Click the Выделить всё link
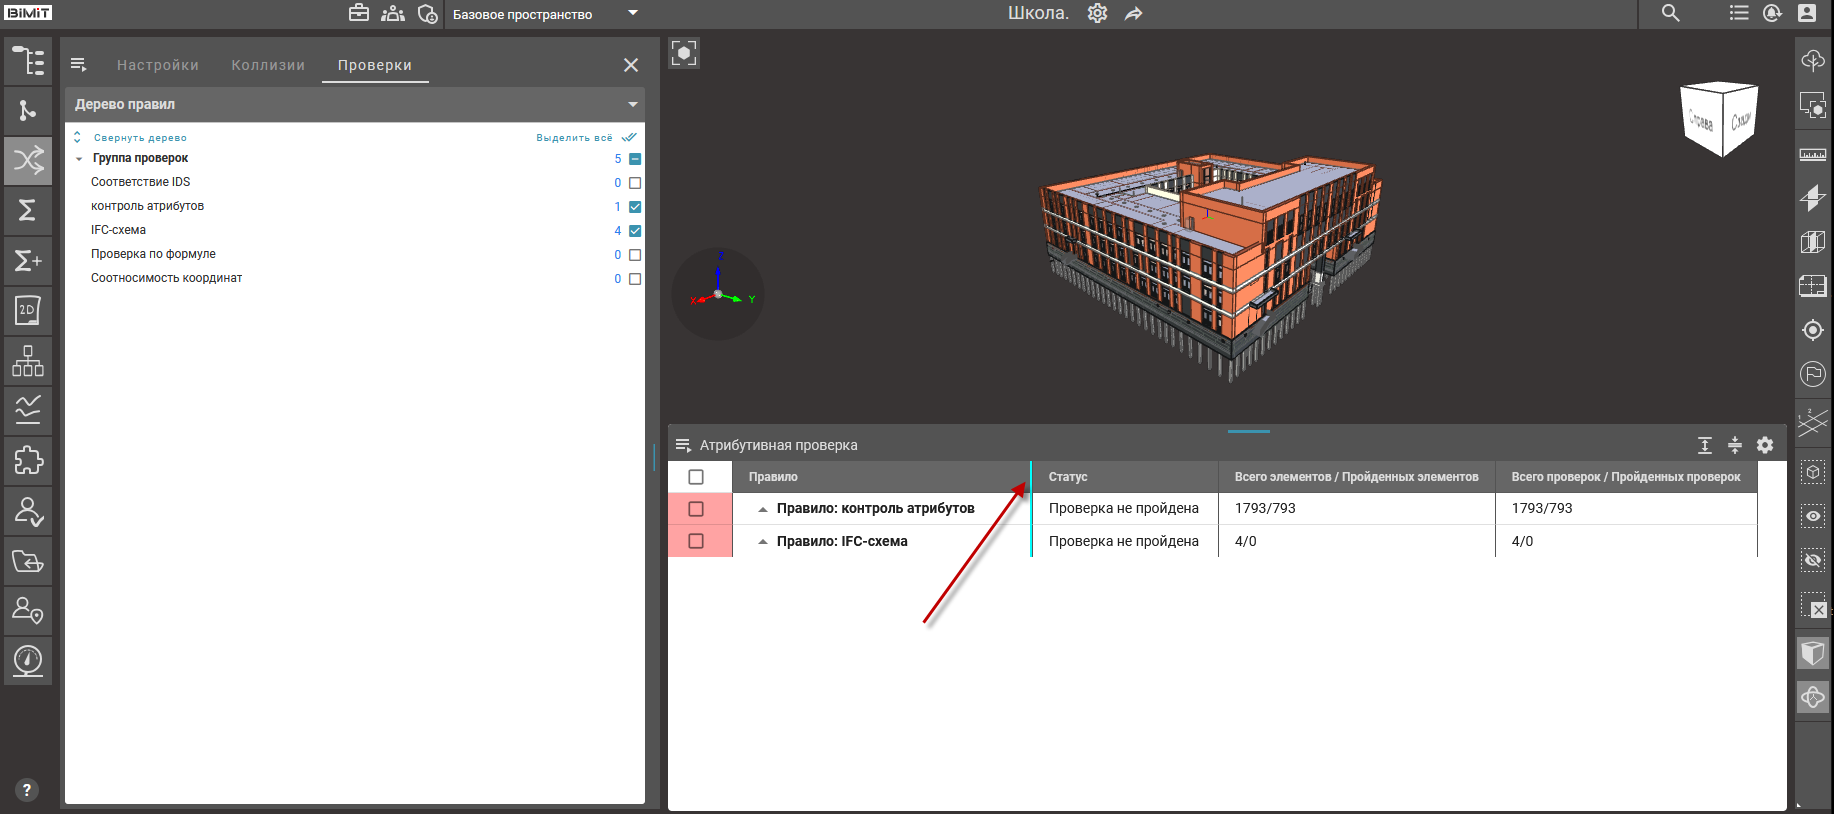 pos(574,138)
